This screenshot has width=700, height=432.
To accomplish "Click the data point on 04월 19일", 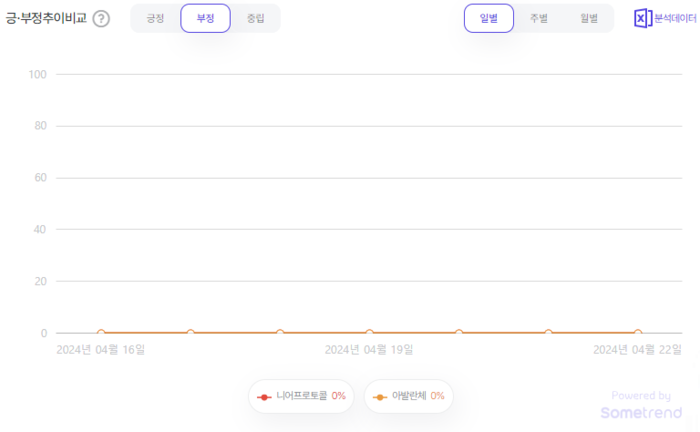I will pos(369,332).
